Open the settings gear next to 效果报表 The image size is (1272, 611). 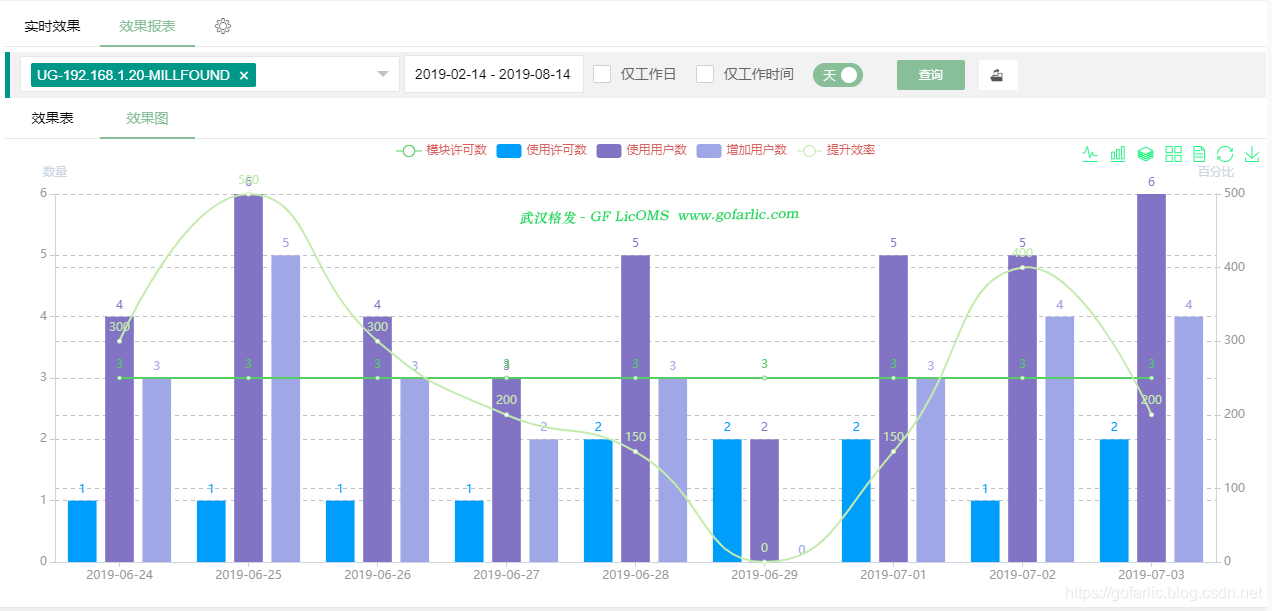tap(223, 26)
